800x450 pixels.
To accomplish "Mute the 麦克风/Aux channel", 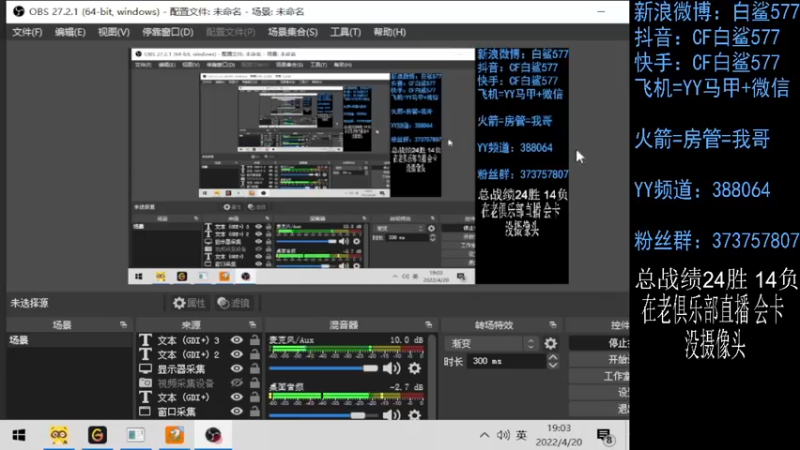I will (x=391, y=368).
